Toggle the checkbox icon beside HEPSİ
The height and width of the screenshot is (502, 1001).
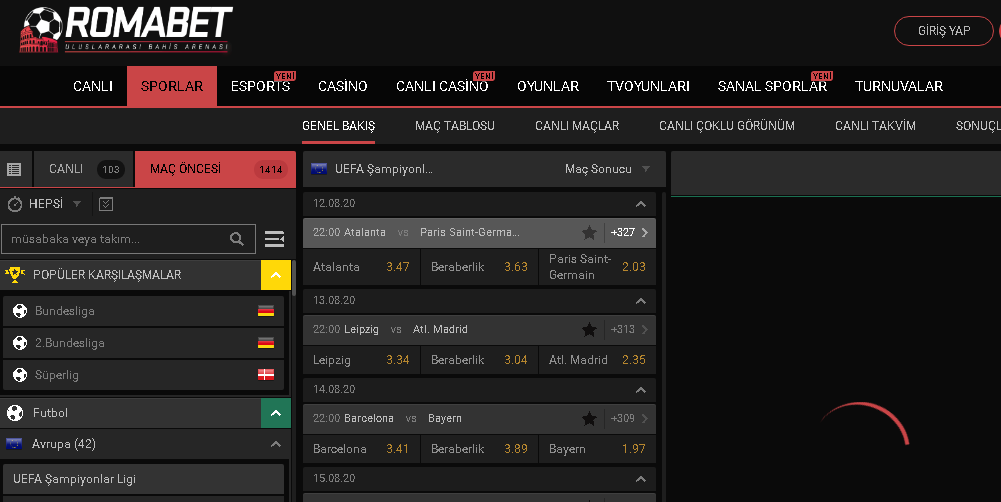106,204
